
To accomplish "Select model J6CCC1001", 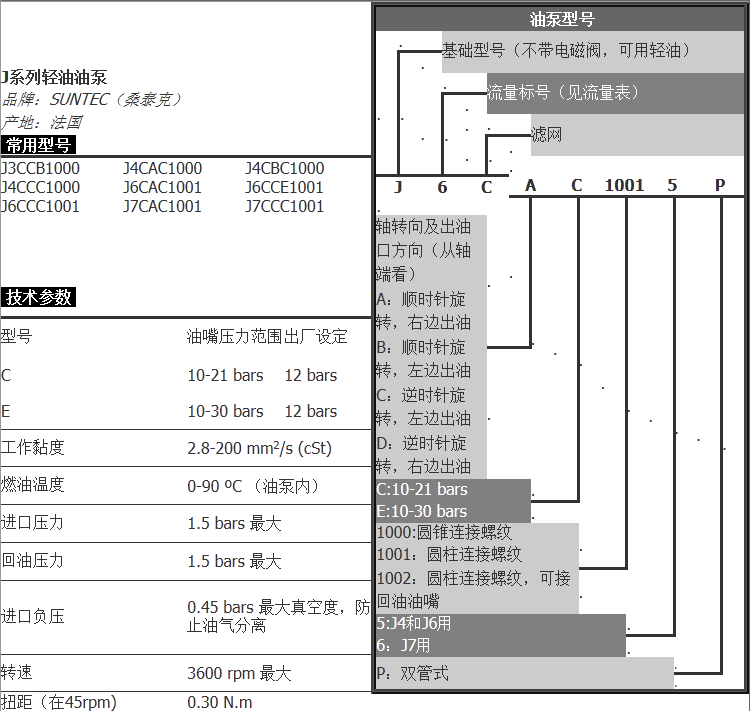I will [40, 206].
